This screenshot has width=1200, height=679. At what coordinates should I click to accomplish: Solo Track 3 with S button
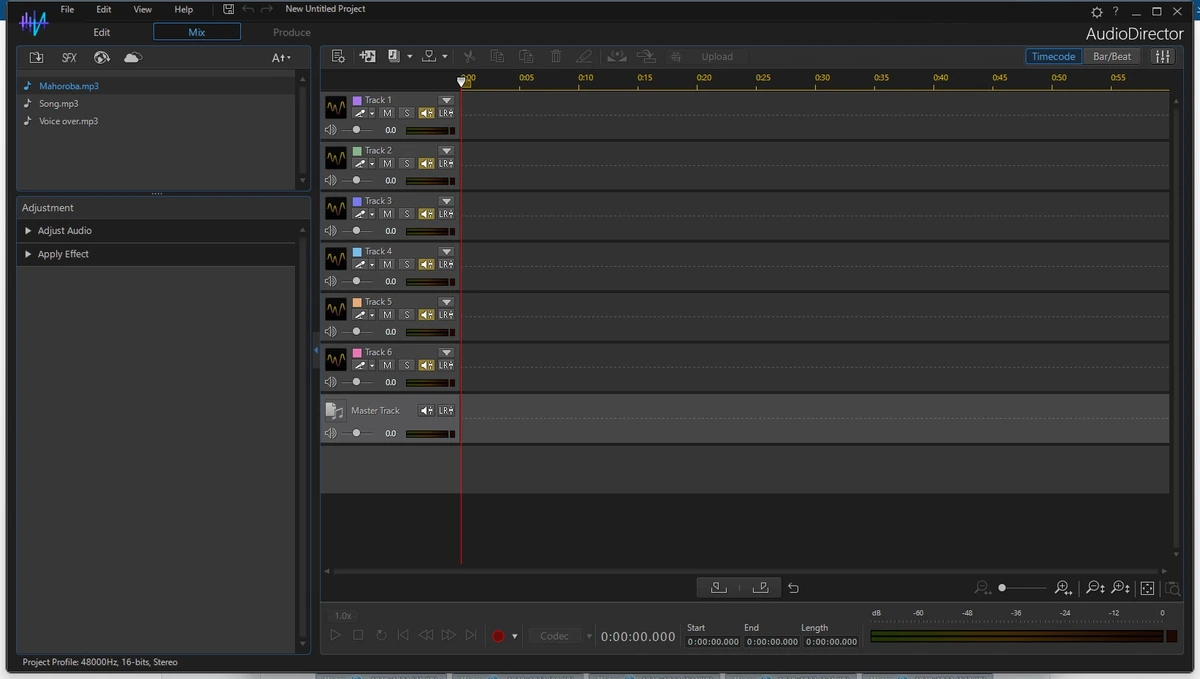coord(406,214)
